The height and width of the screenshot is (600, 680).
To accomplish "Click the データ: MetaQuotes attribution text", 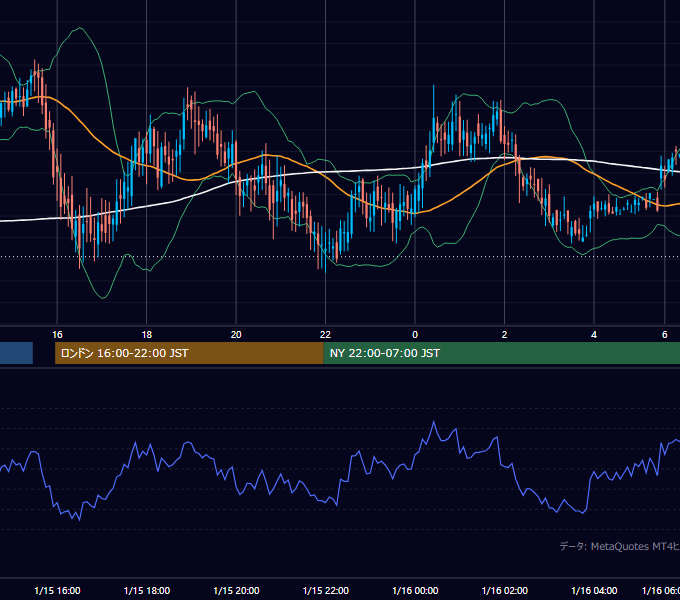I will (619, 546).
